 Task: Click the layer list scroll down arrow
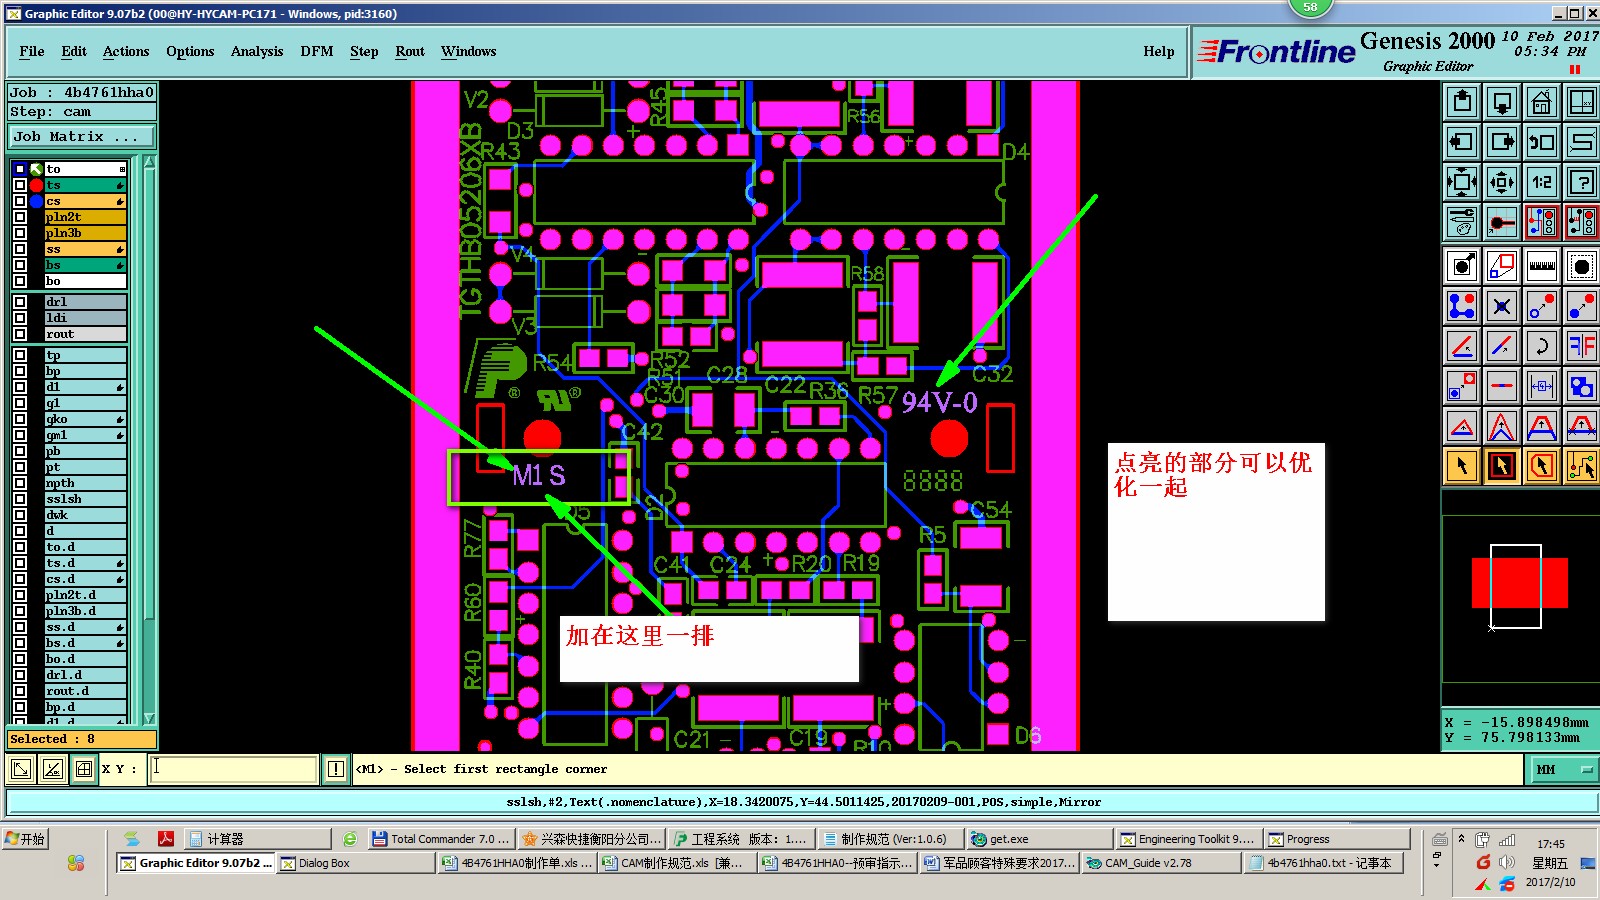pos(149,718)
